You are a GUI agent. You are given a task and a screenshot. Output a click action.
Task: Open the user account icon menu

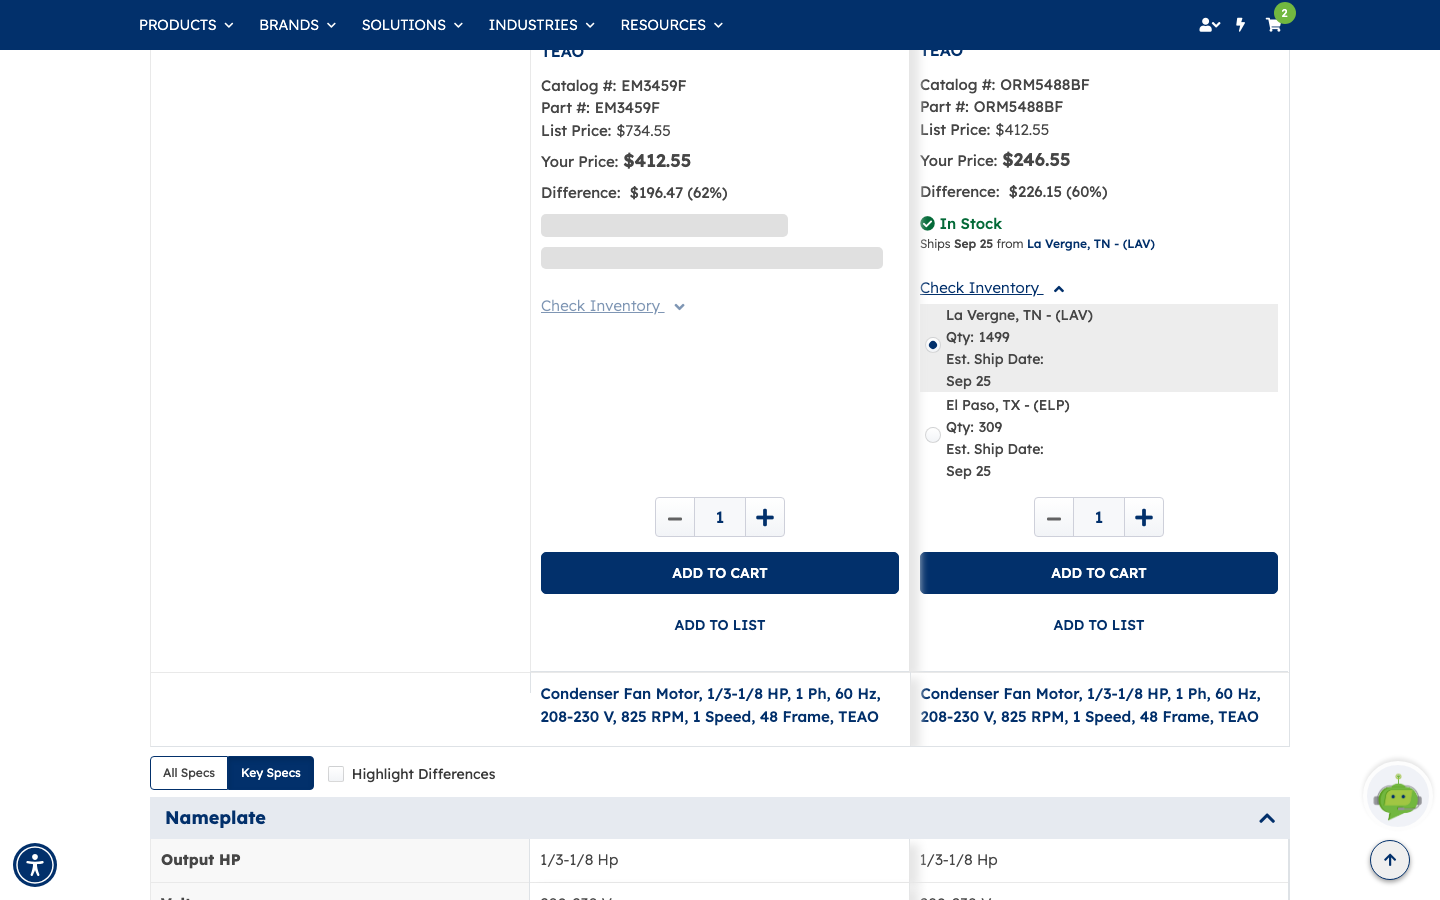coord(1209,25)
